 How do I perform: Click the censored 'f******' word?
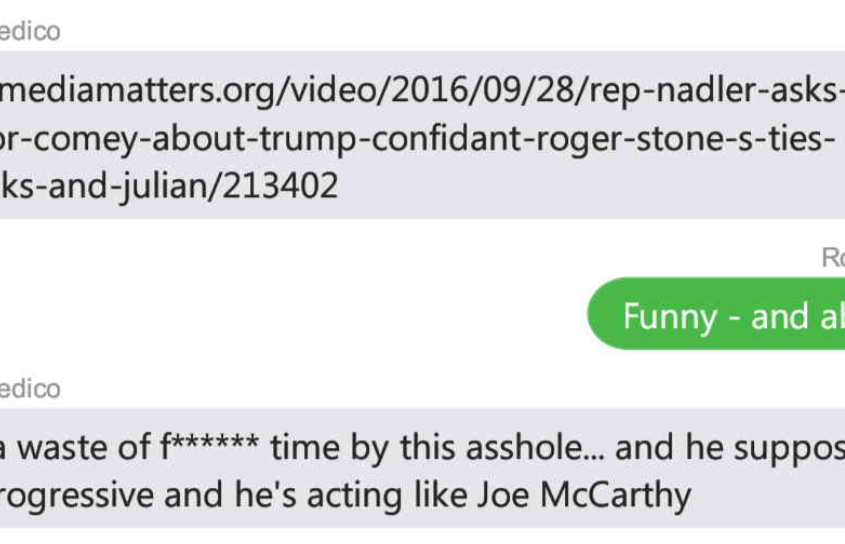point(214,449)
